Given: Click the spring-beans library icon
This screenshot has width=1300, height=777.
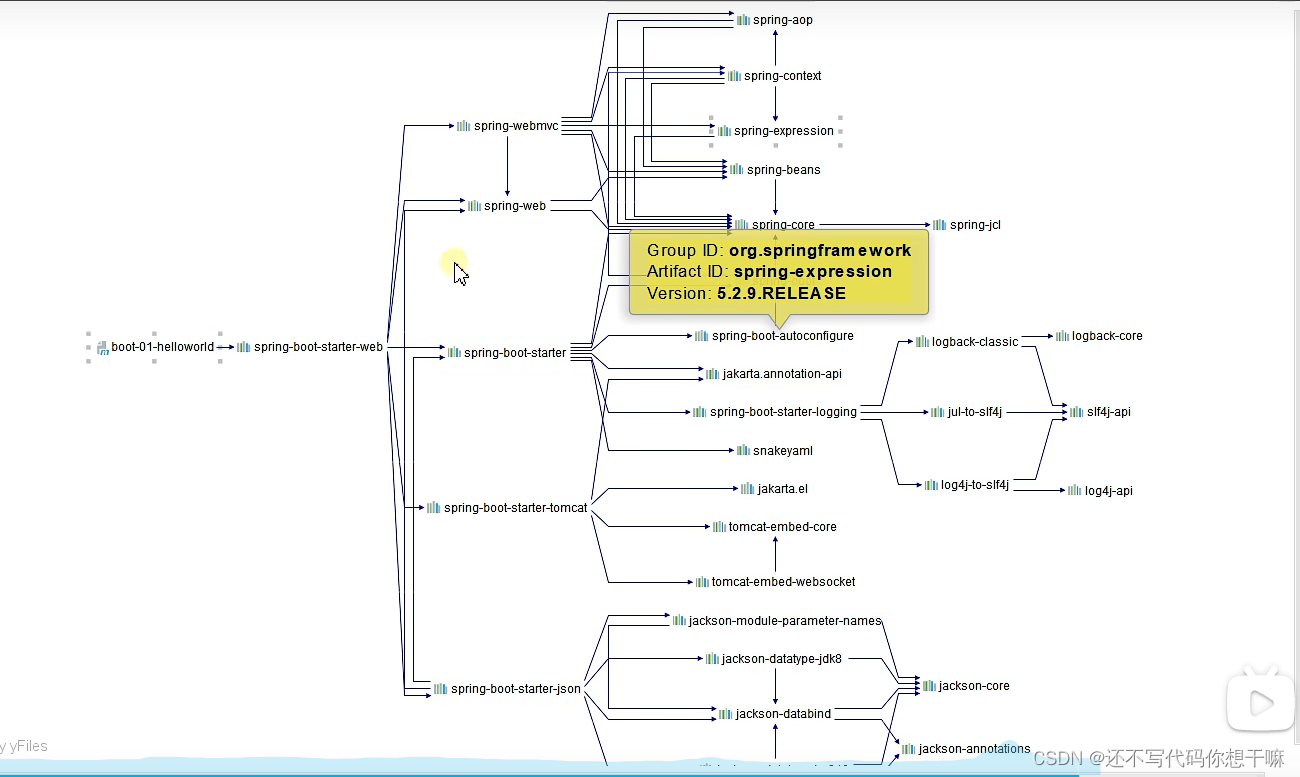Looking at the screenshot, I should (737, 170).
